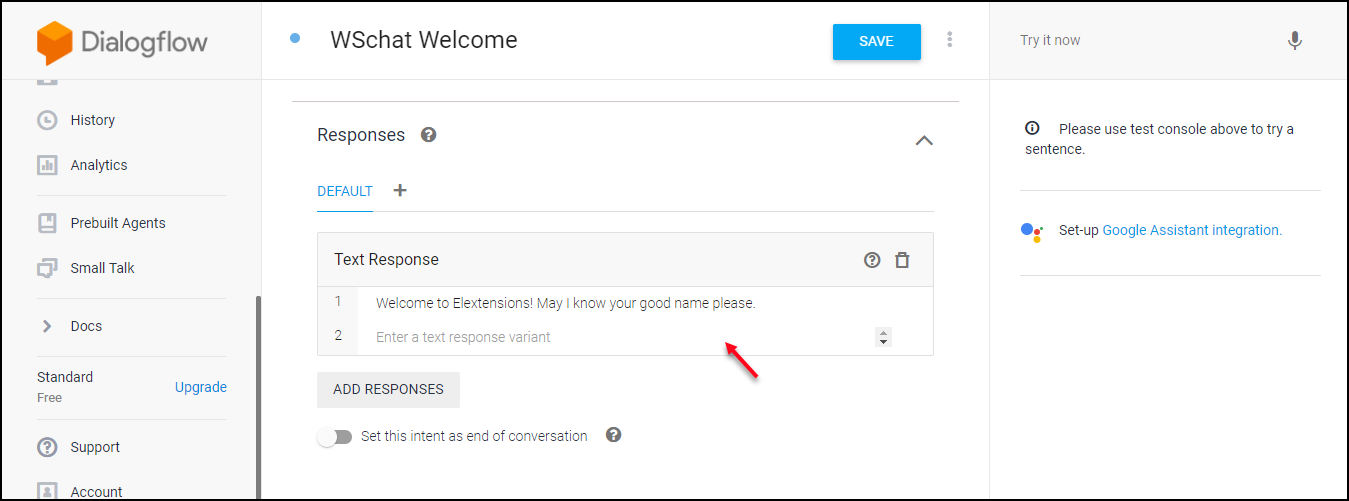Click the SAVE button
Viewport: 1349px width, 501px height.
877,41
